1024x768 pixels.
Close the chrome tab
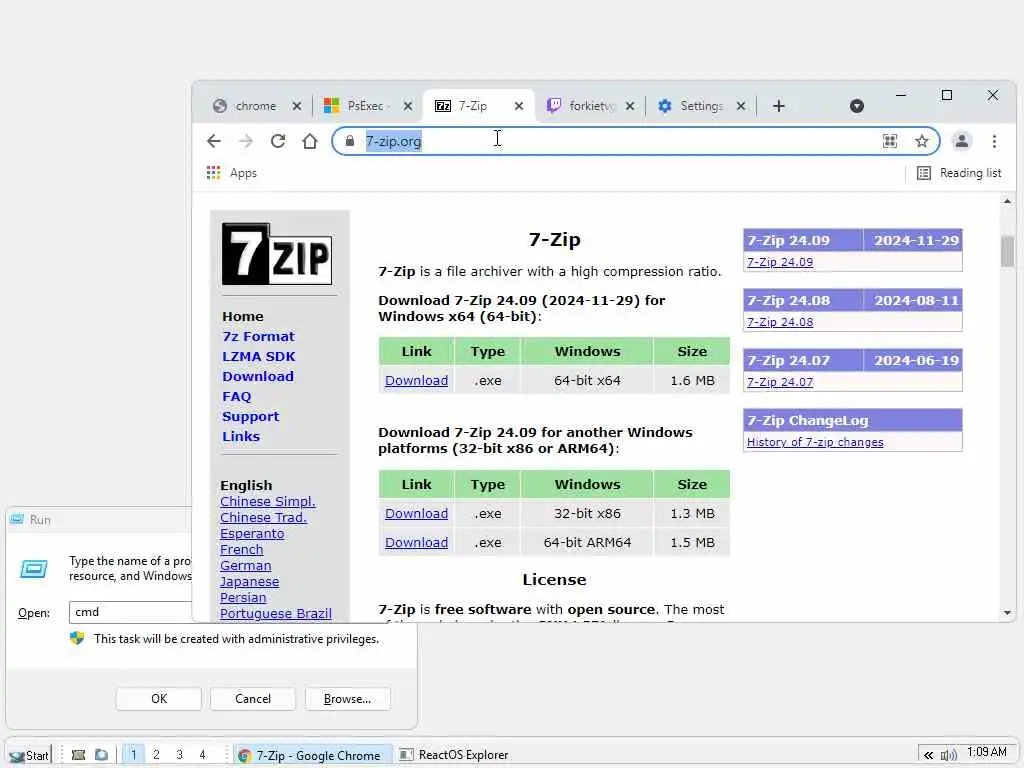[x=296, y=106]
